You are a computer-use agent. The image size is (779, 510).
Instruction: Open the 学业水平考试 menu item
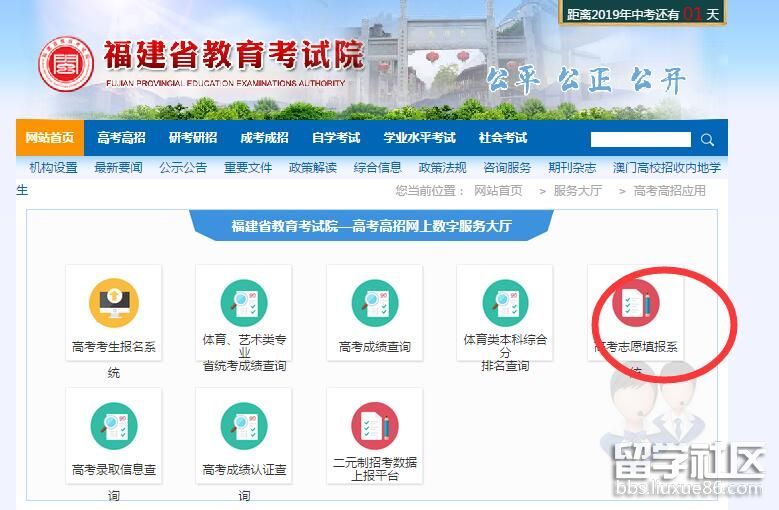(x=419, y=138)
